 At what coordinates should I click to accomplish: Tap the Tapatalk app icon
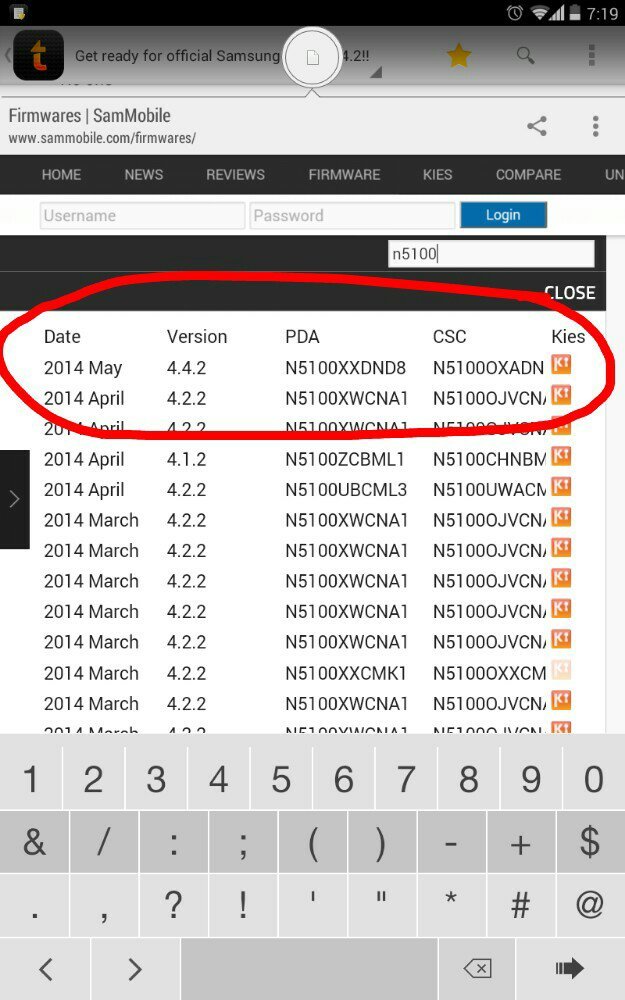click(38, 55)
